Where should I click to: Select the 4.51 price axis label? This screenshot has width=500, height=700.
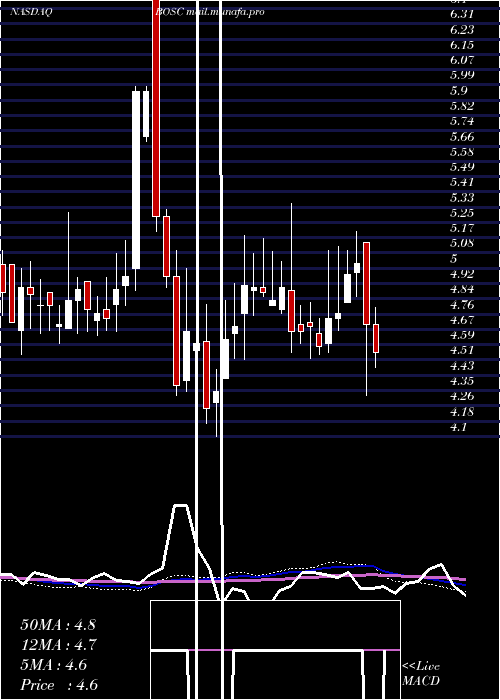pyautogui.click(x=462, y=350)
